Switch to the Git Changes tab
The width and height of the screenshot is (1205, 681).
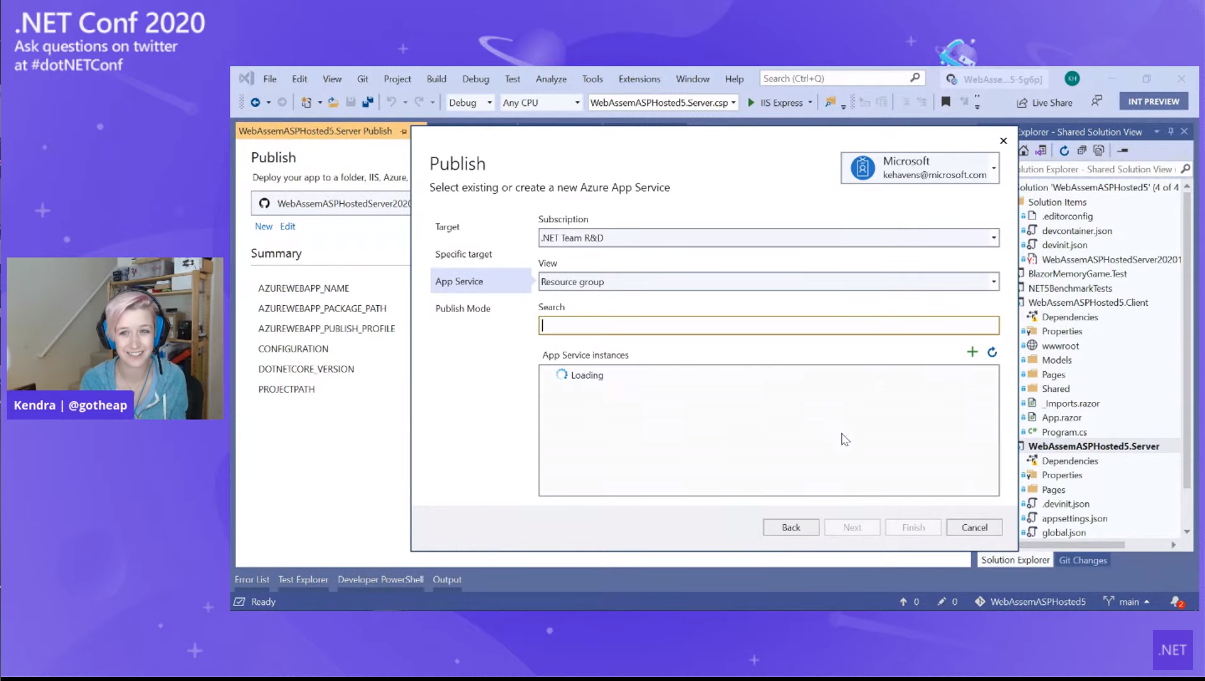pos(1083,560)
